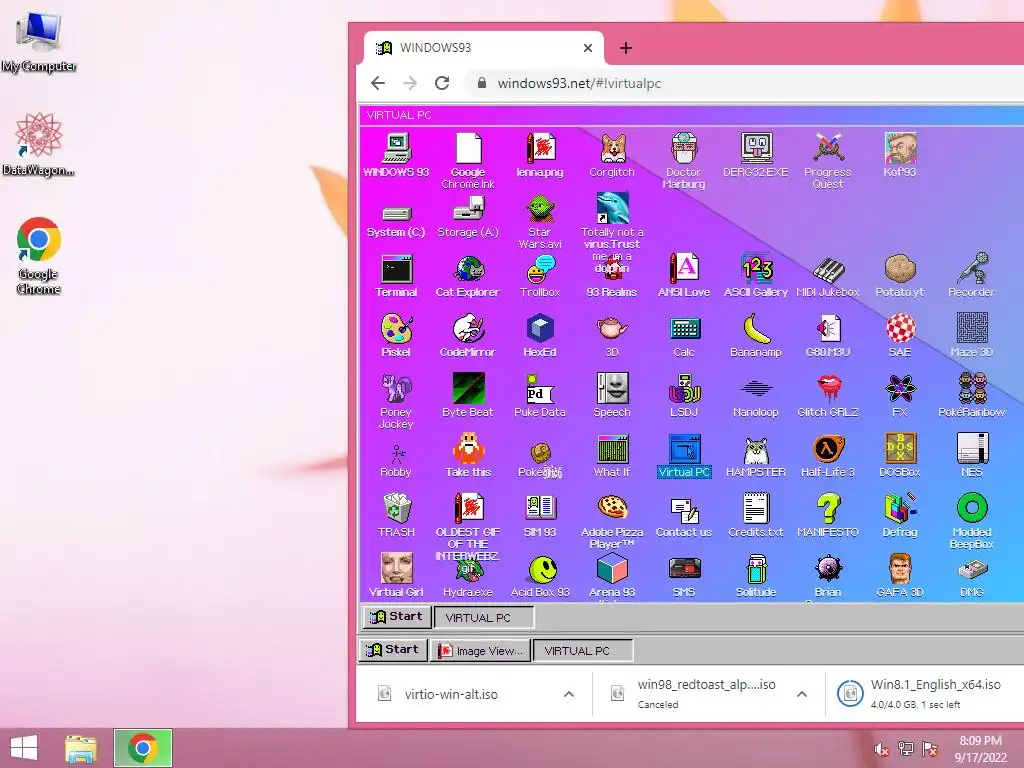This screenshot has width=1024, height=768.
Task: Open the Trollbox chat icon
Action: pos(540,276)
